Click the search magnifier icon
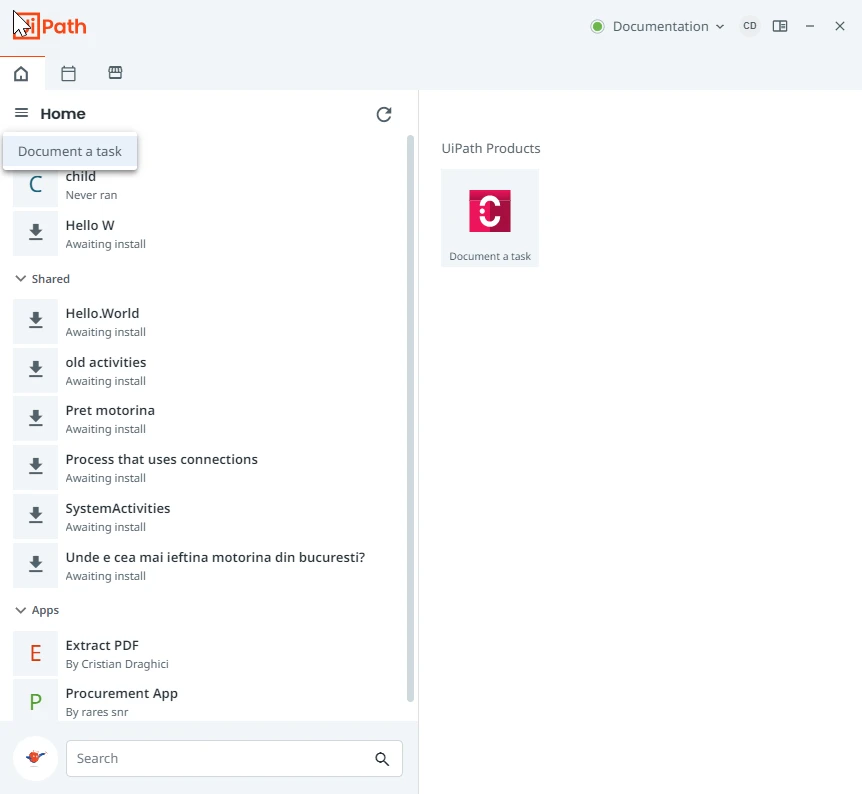 (x=382, y=759)
